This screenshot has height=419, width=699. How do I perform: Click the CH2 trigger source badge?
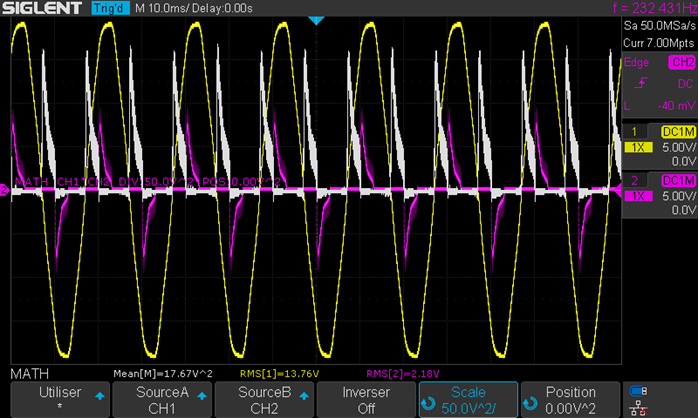pyautogui.click(x=682, y=62)
